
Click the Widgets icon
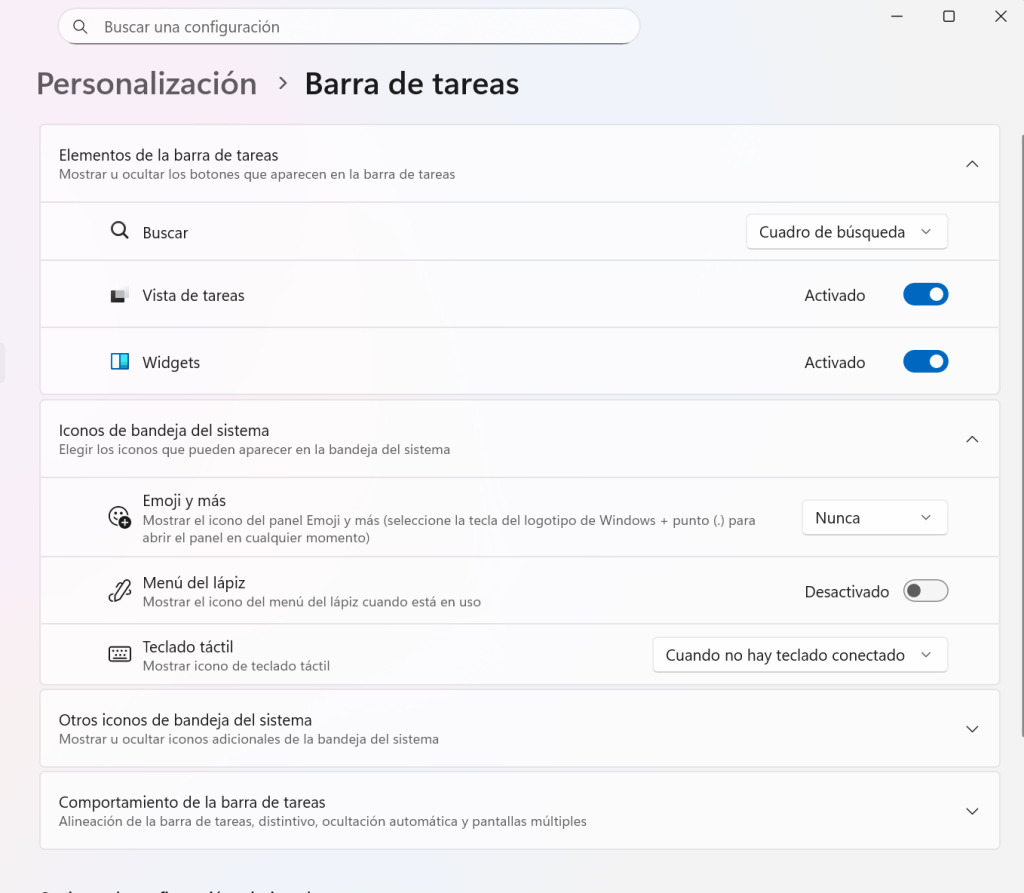[120, 362]
